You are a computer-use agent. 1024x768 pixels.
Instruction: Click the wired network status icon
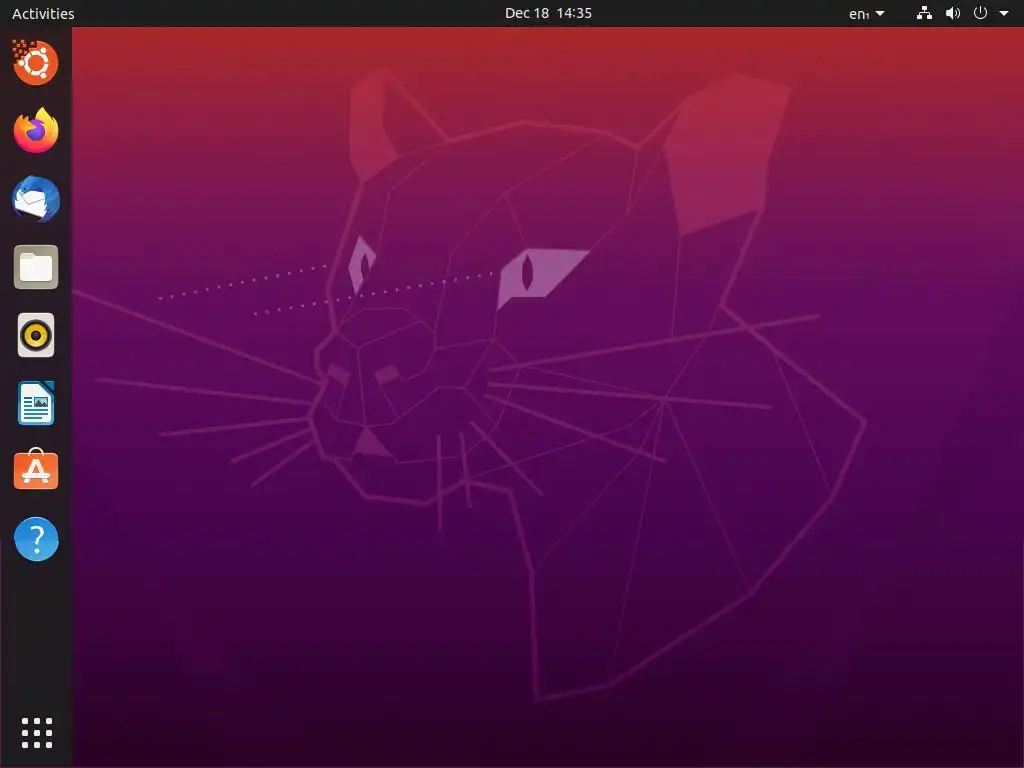point(924,13)
